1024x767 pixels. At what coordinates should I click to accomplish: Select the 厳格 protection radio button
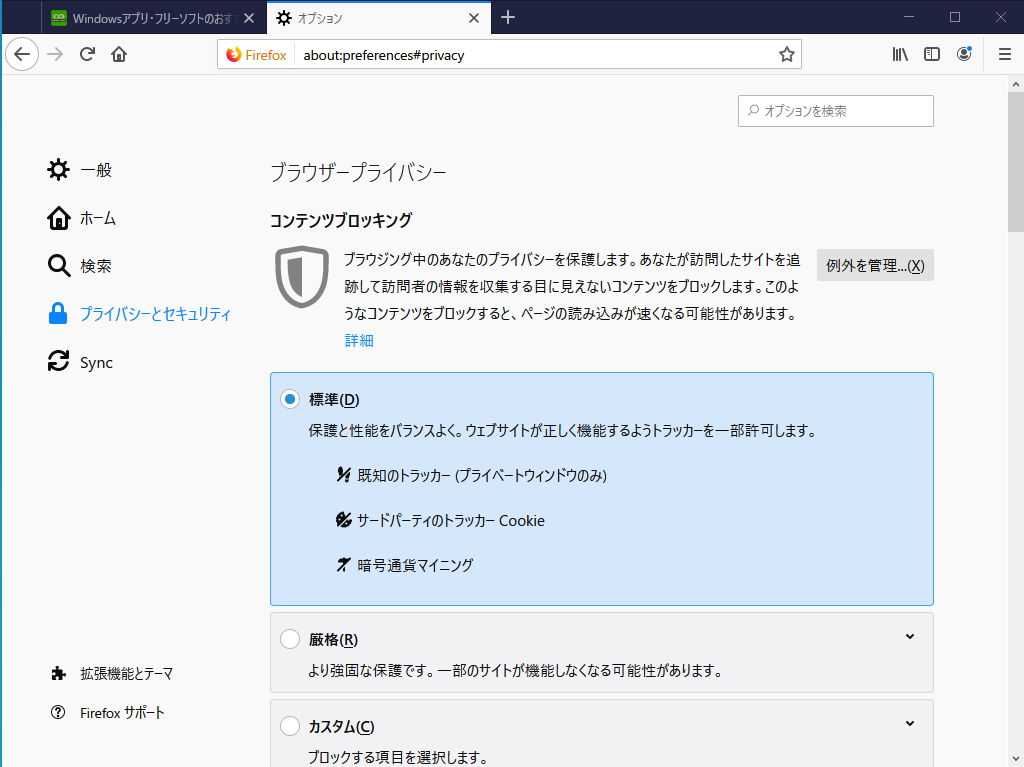[x=291, y=638]
